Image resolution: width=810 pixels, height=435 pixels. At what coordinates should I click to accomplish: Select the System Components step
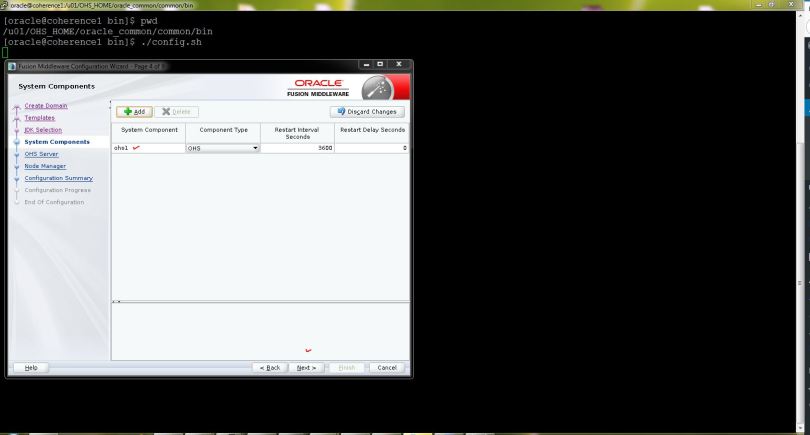coord(57,142)
